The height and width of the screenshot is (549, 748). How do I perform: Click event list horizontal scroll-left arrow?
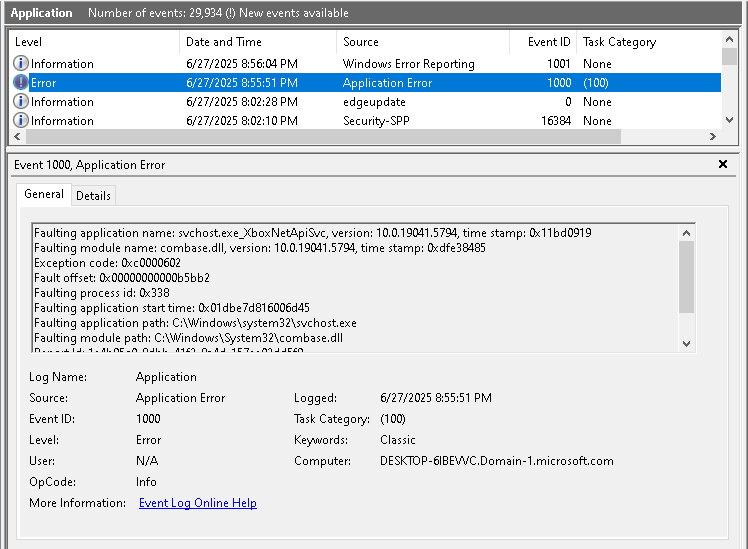pyautogui.click(x=17, y=136)
